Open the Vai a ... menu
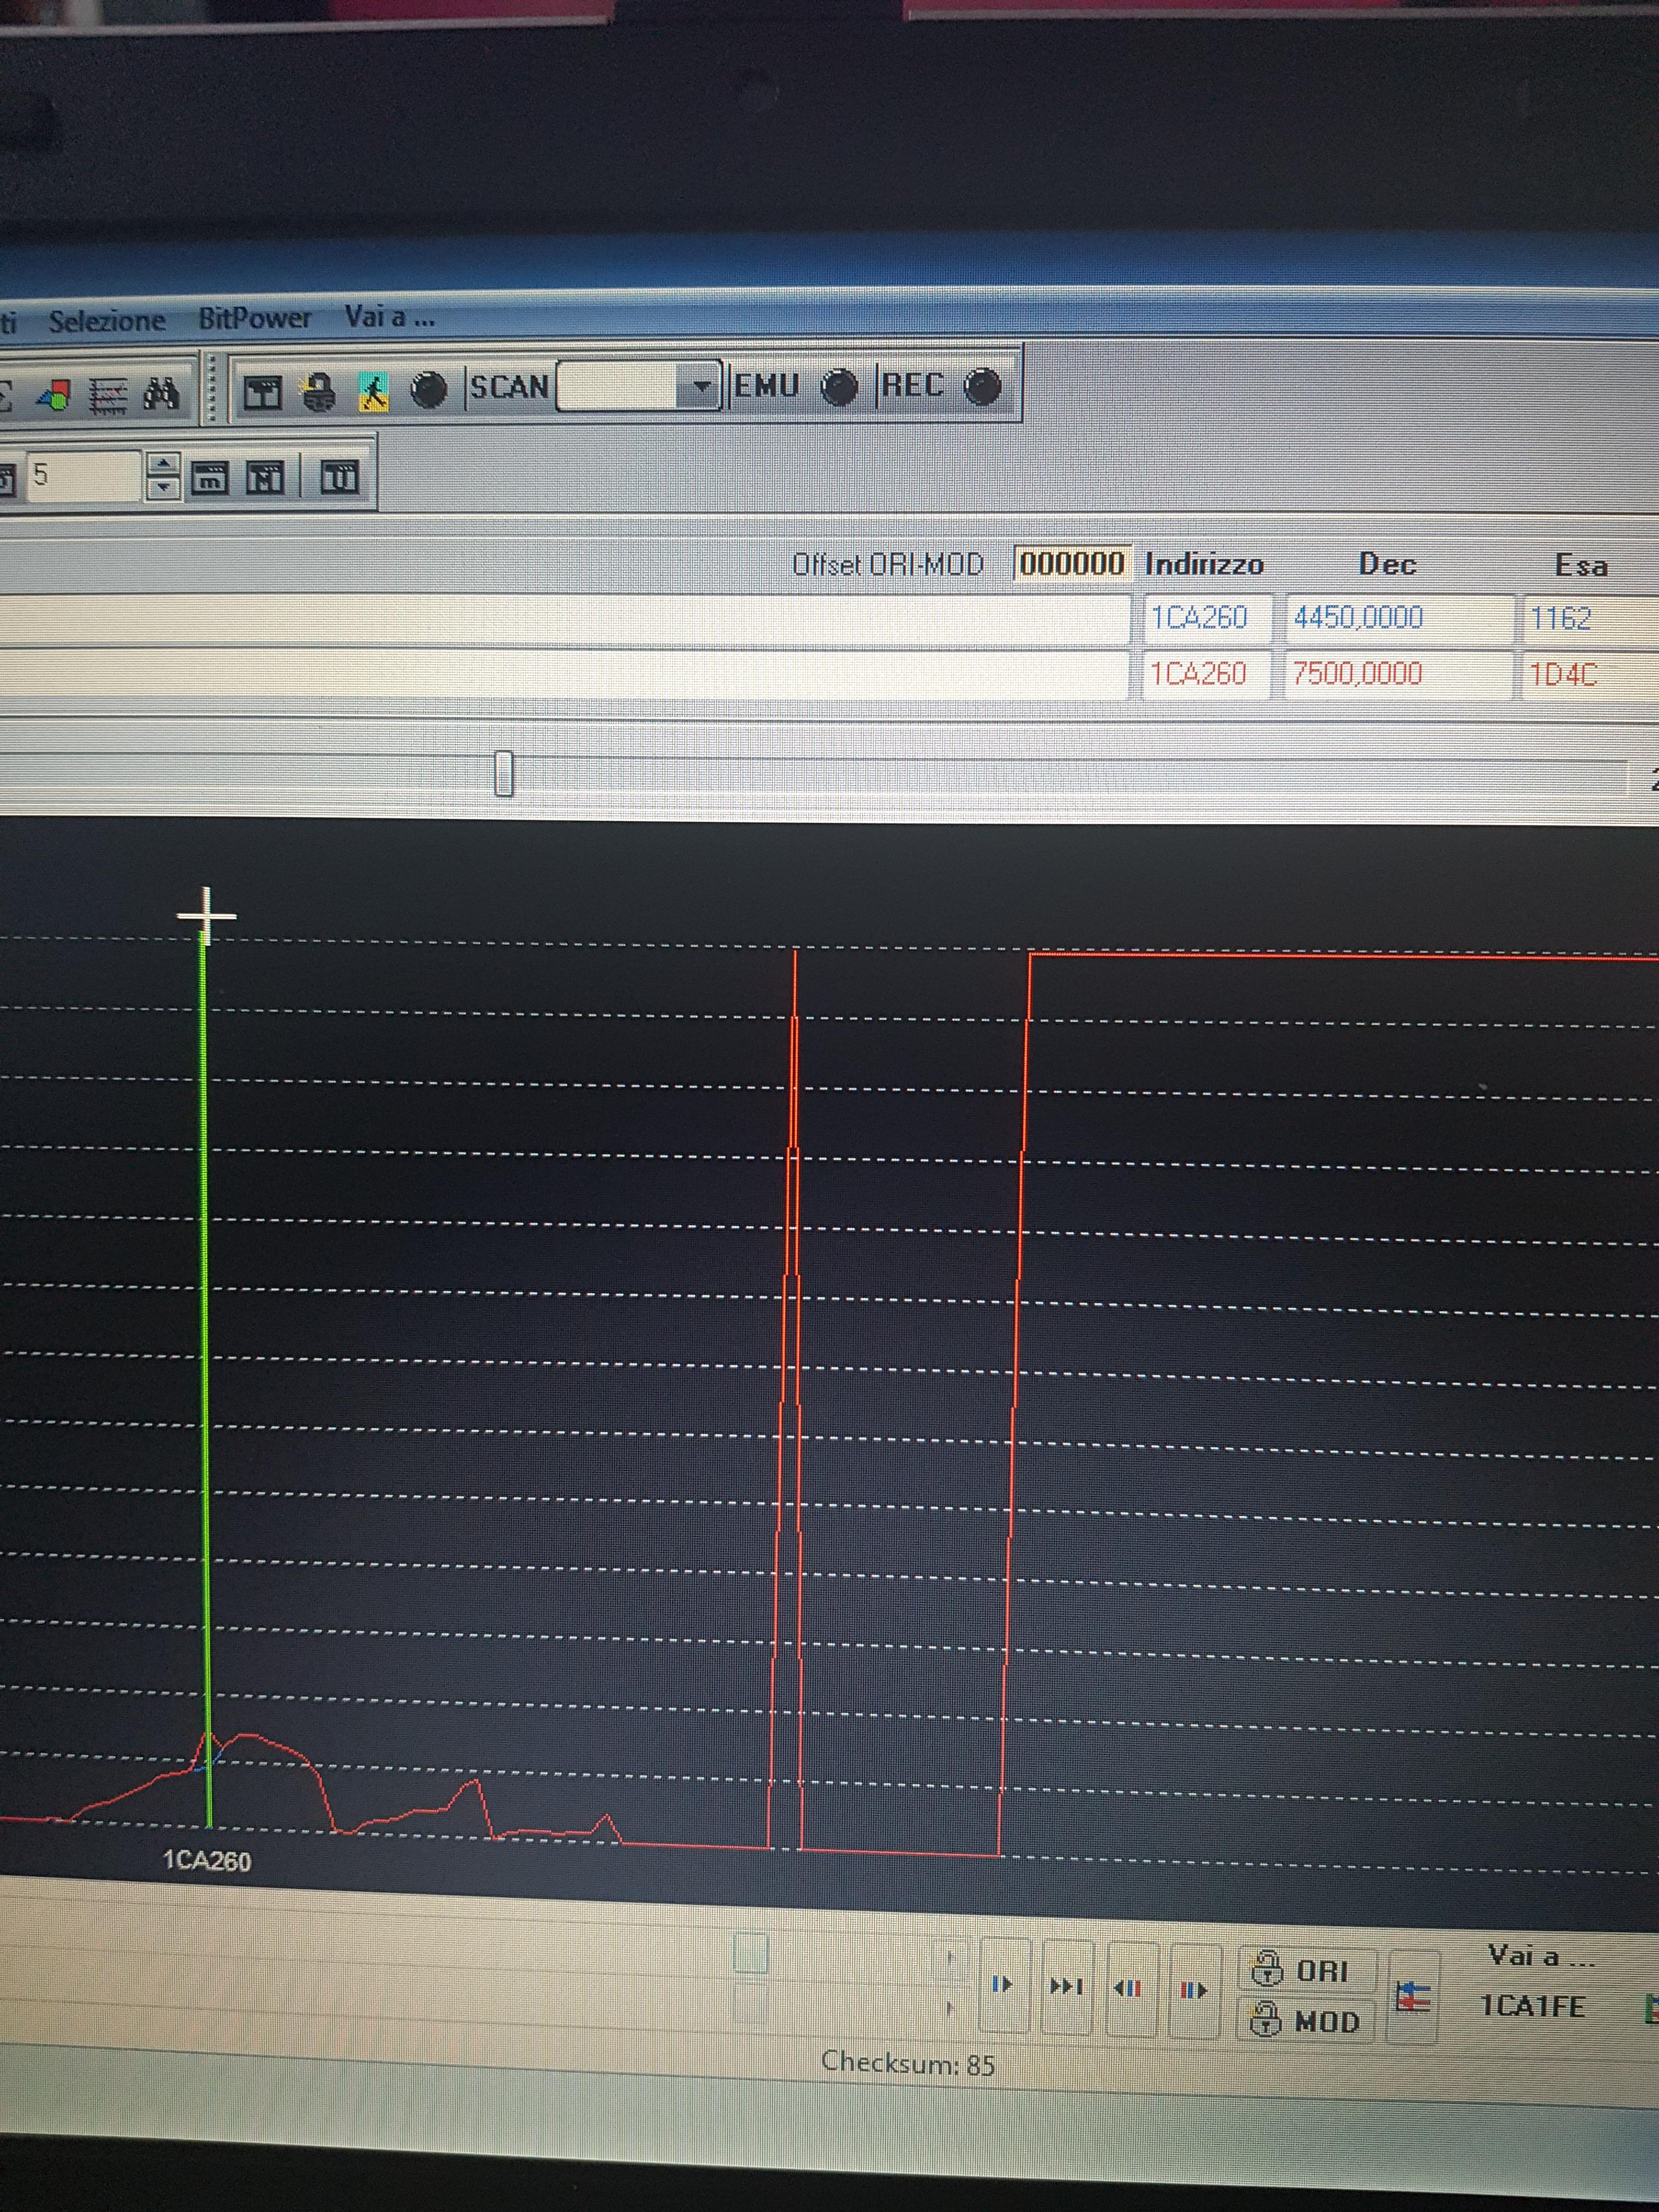 point(390,317)
